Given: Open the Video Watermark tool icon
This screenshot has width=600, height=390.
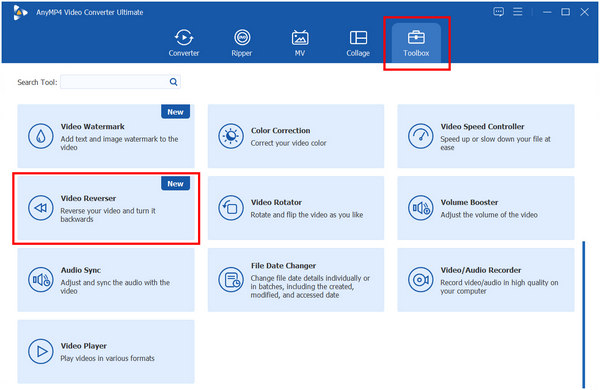Looking at the screenshot, I should [x=41, y=136].
